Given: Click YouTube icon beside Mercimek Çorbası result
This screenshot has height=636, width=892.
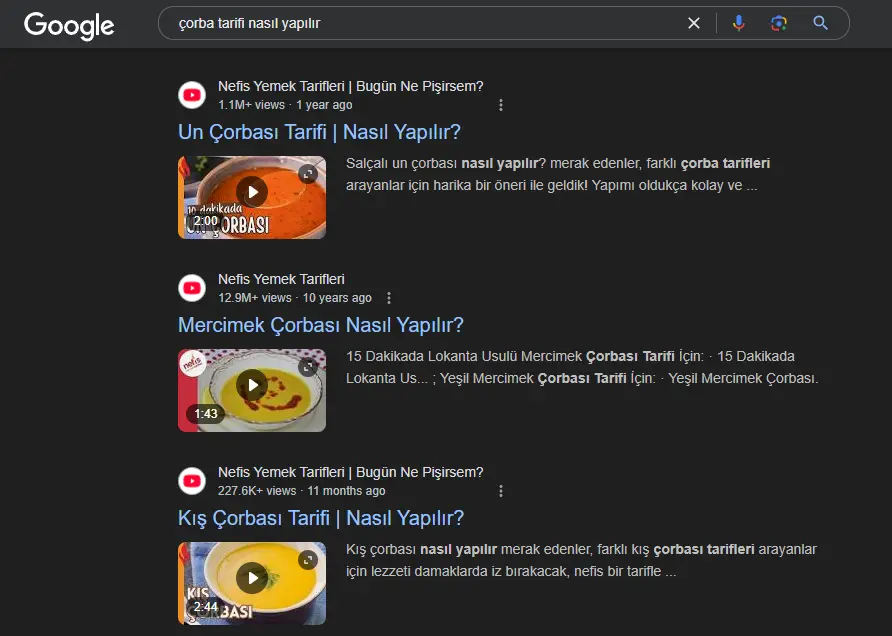Looking at the screenshot, I should [192, 288].
